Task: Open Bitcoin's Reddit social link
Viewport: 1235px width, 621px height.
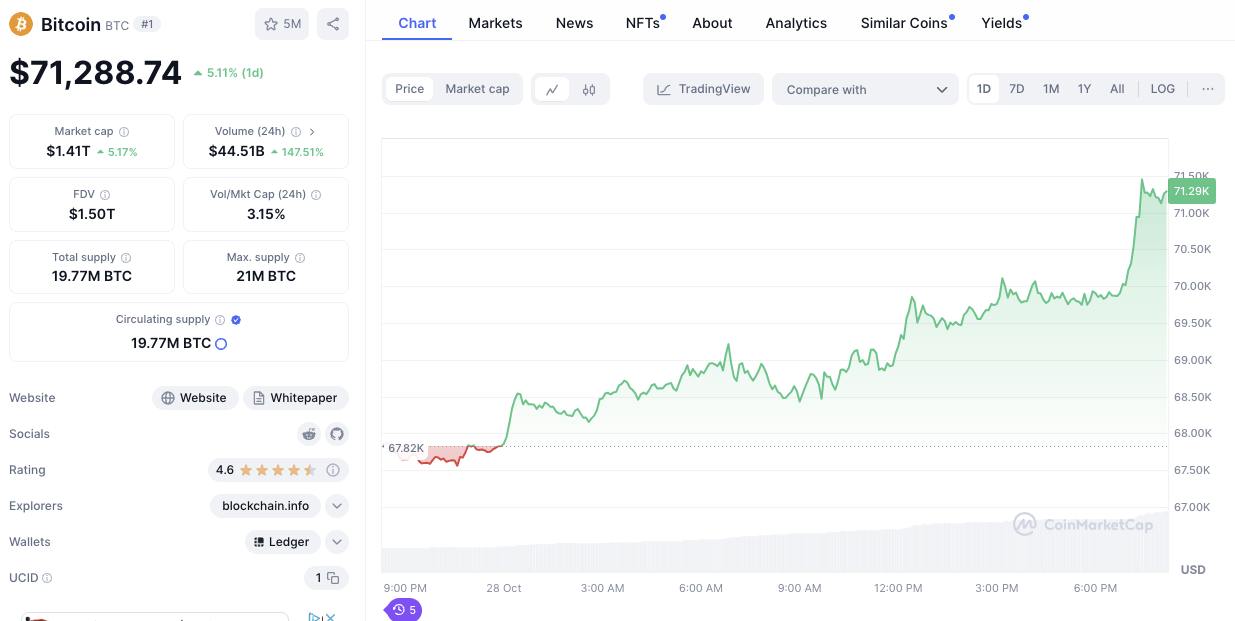Action: tap(309, 434)
